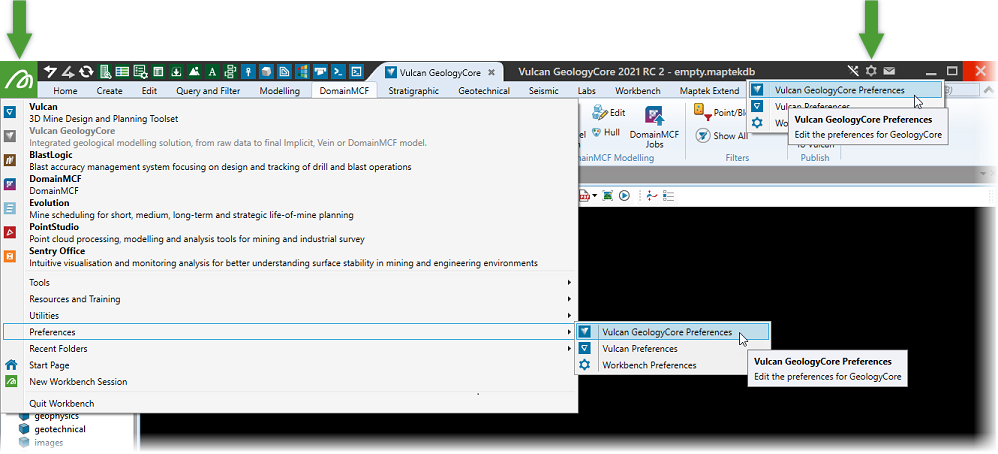Click the green mountain image toolbar icon
The image size is (998, 454).
pos(194,72)
